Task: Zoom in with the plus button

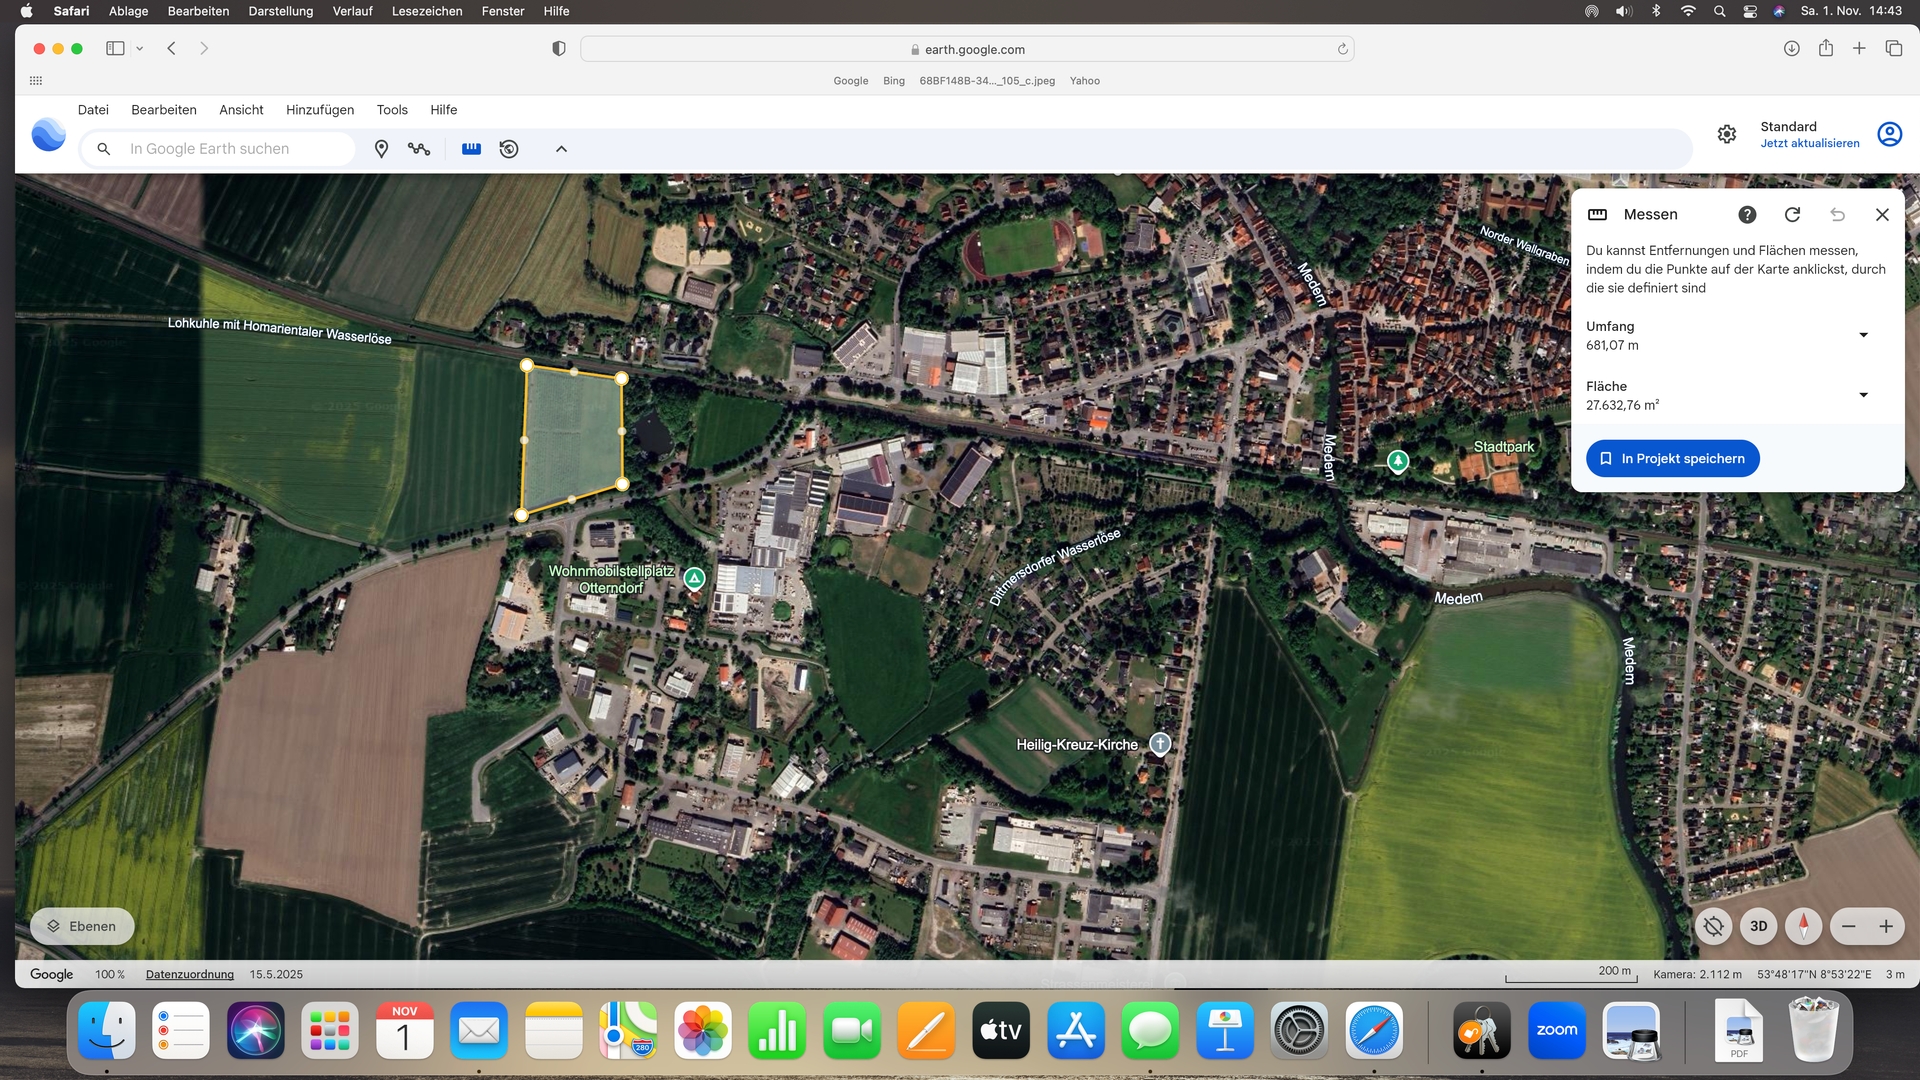Action: point(1886,926)
